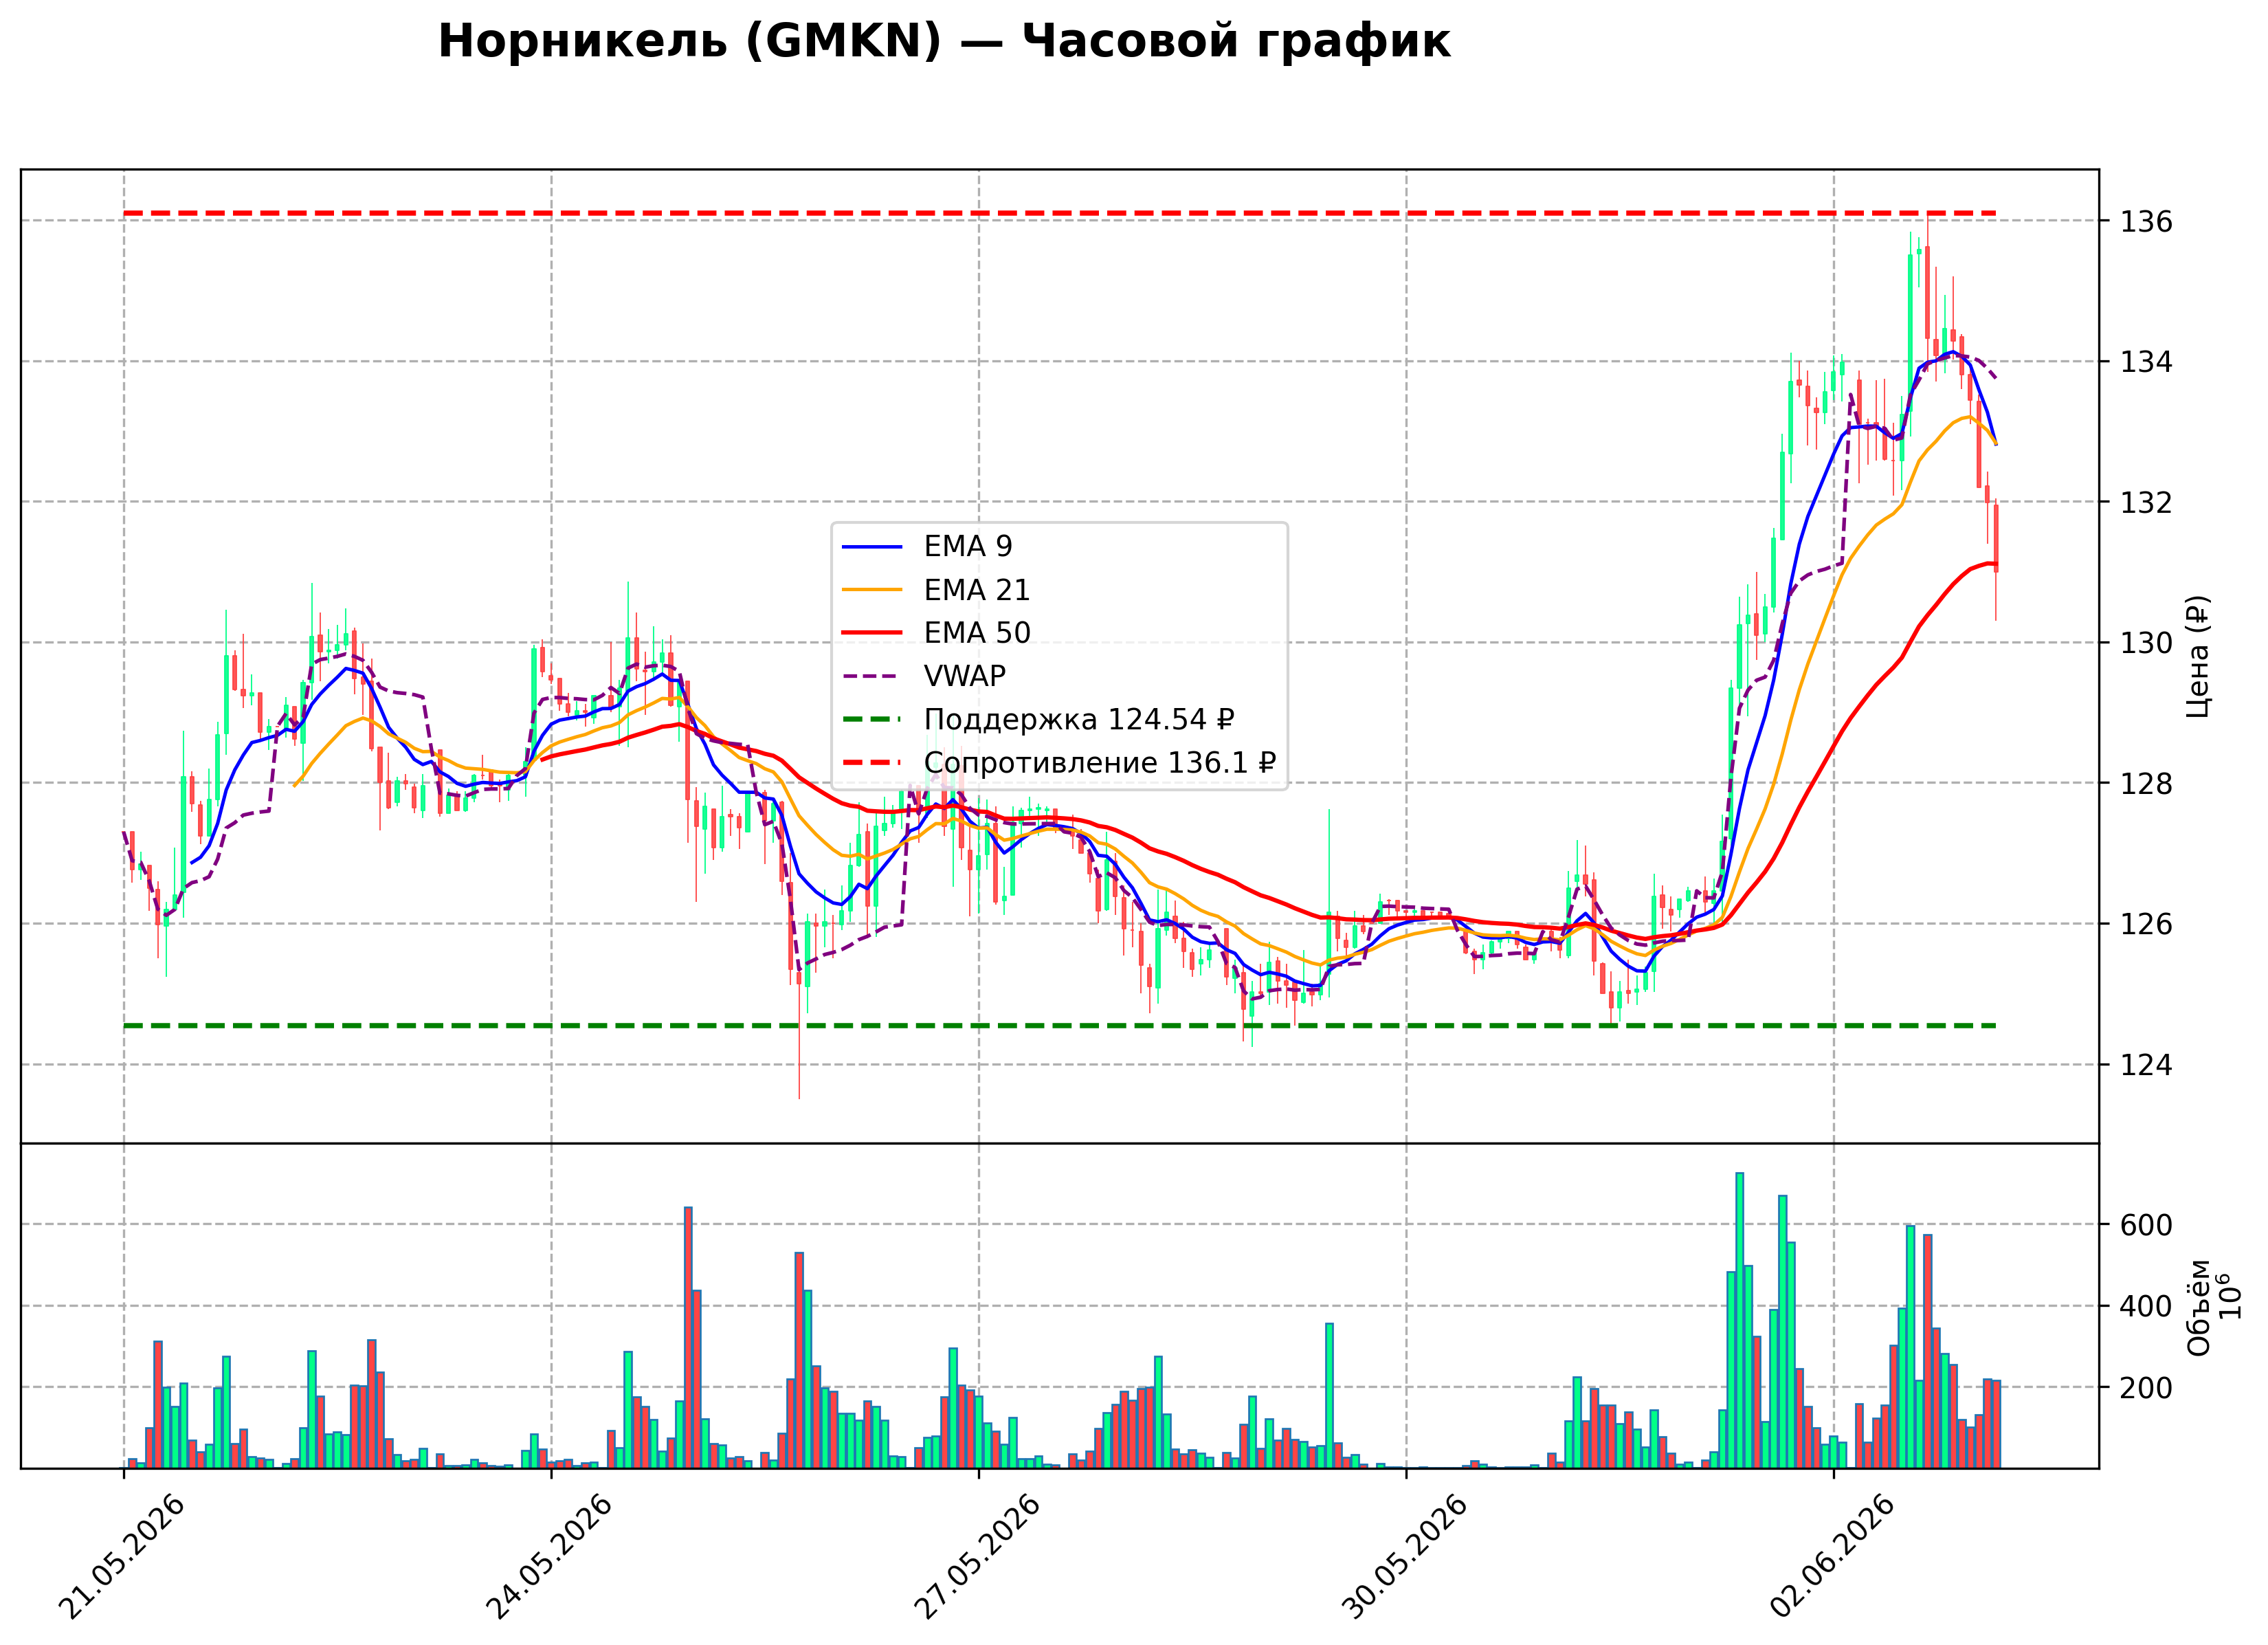Click the purple dashed VWAP legend sample
2268x1645 pixels.
tap(872, 677)
